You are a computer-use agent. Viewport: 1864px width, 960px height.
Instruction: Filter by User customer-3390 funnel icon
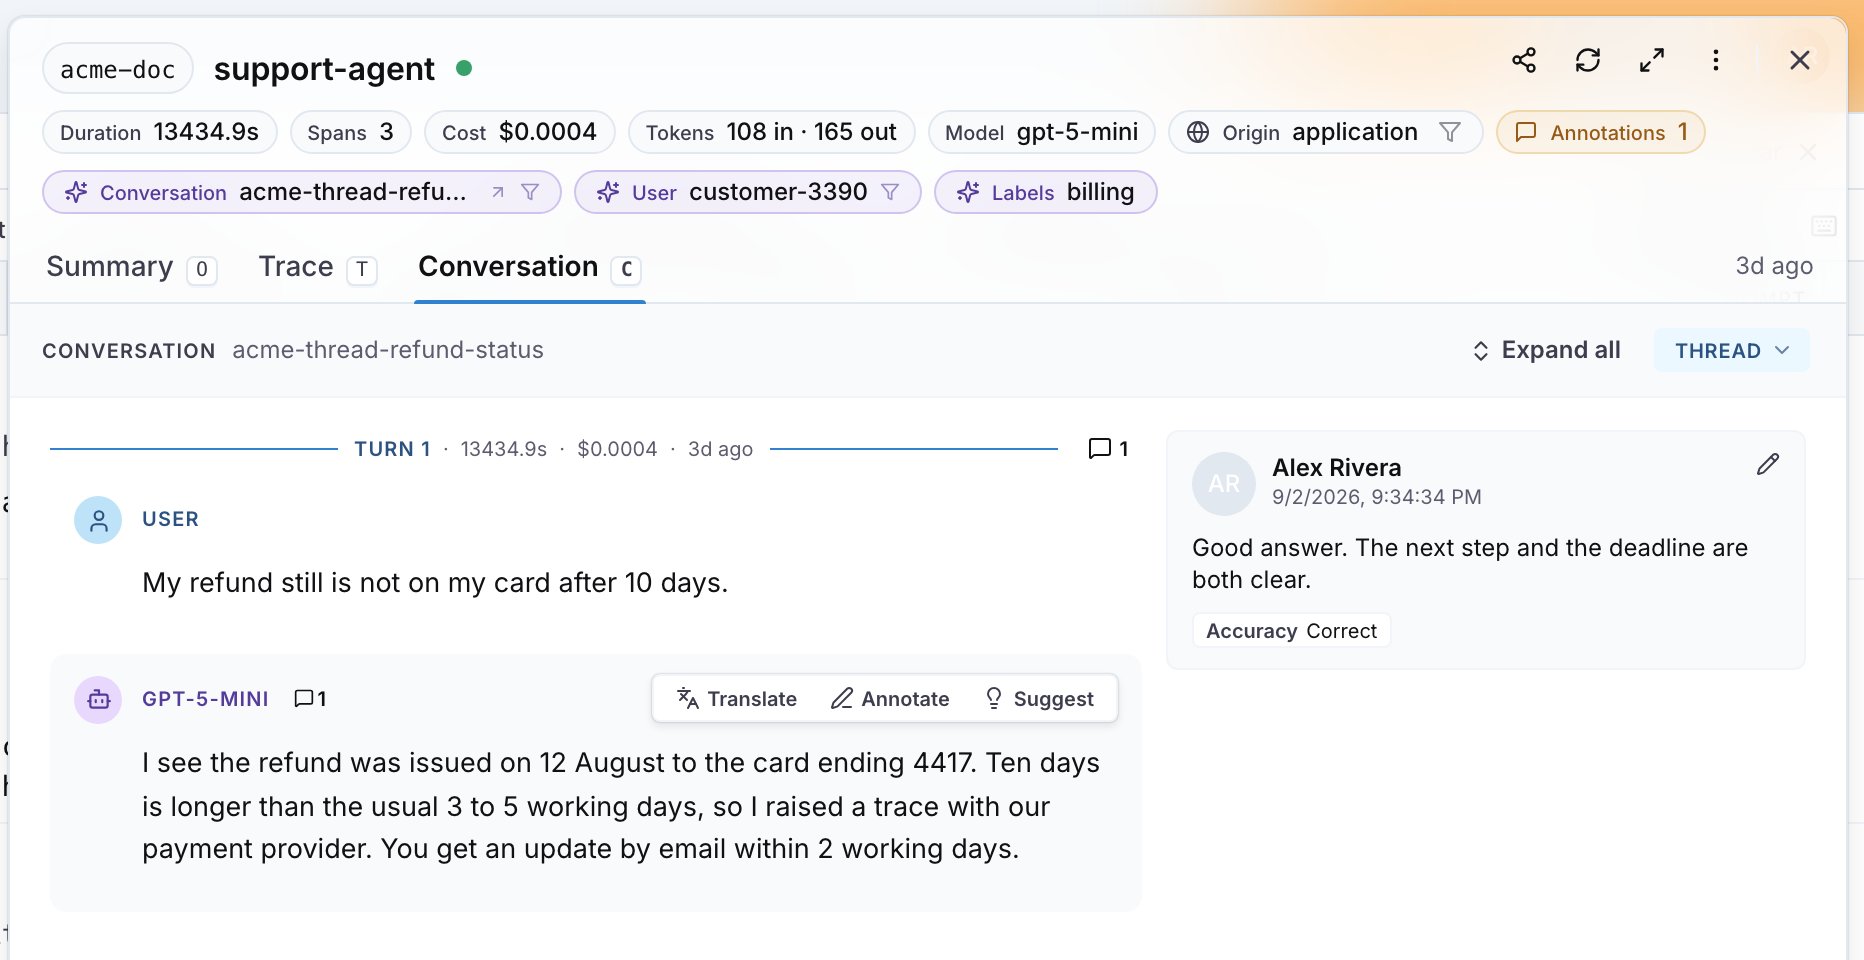(890, 192)
